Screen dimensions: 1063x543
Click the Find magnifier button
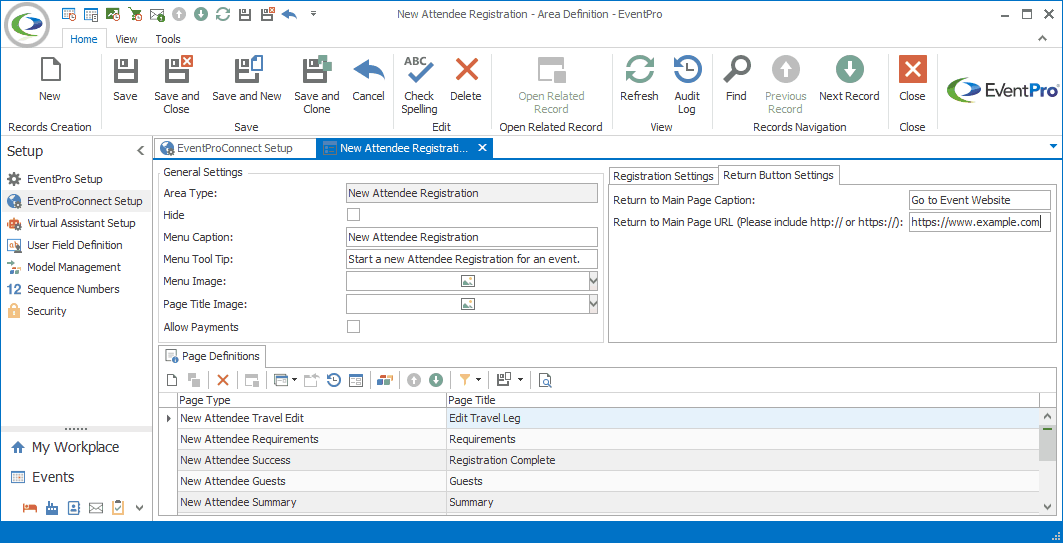point(736,79)
